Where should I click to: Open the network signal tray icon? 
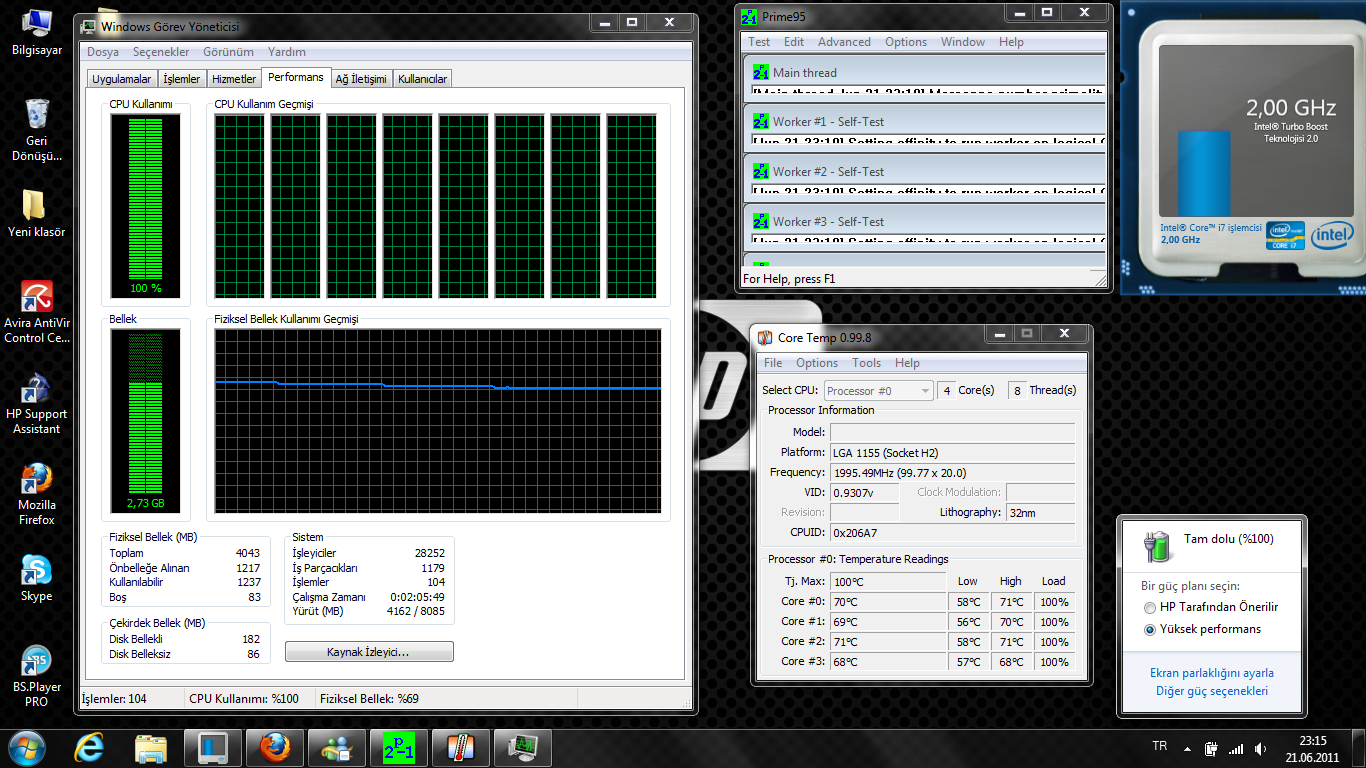1236,749
